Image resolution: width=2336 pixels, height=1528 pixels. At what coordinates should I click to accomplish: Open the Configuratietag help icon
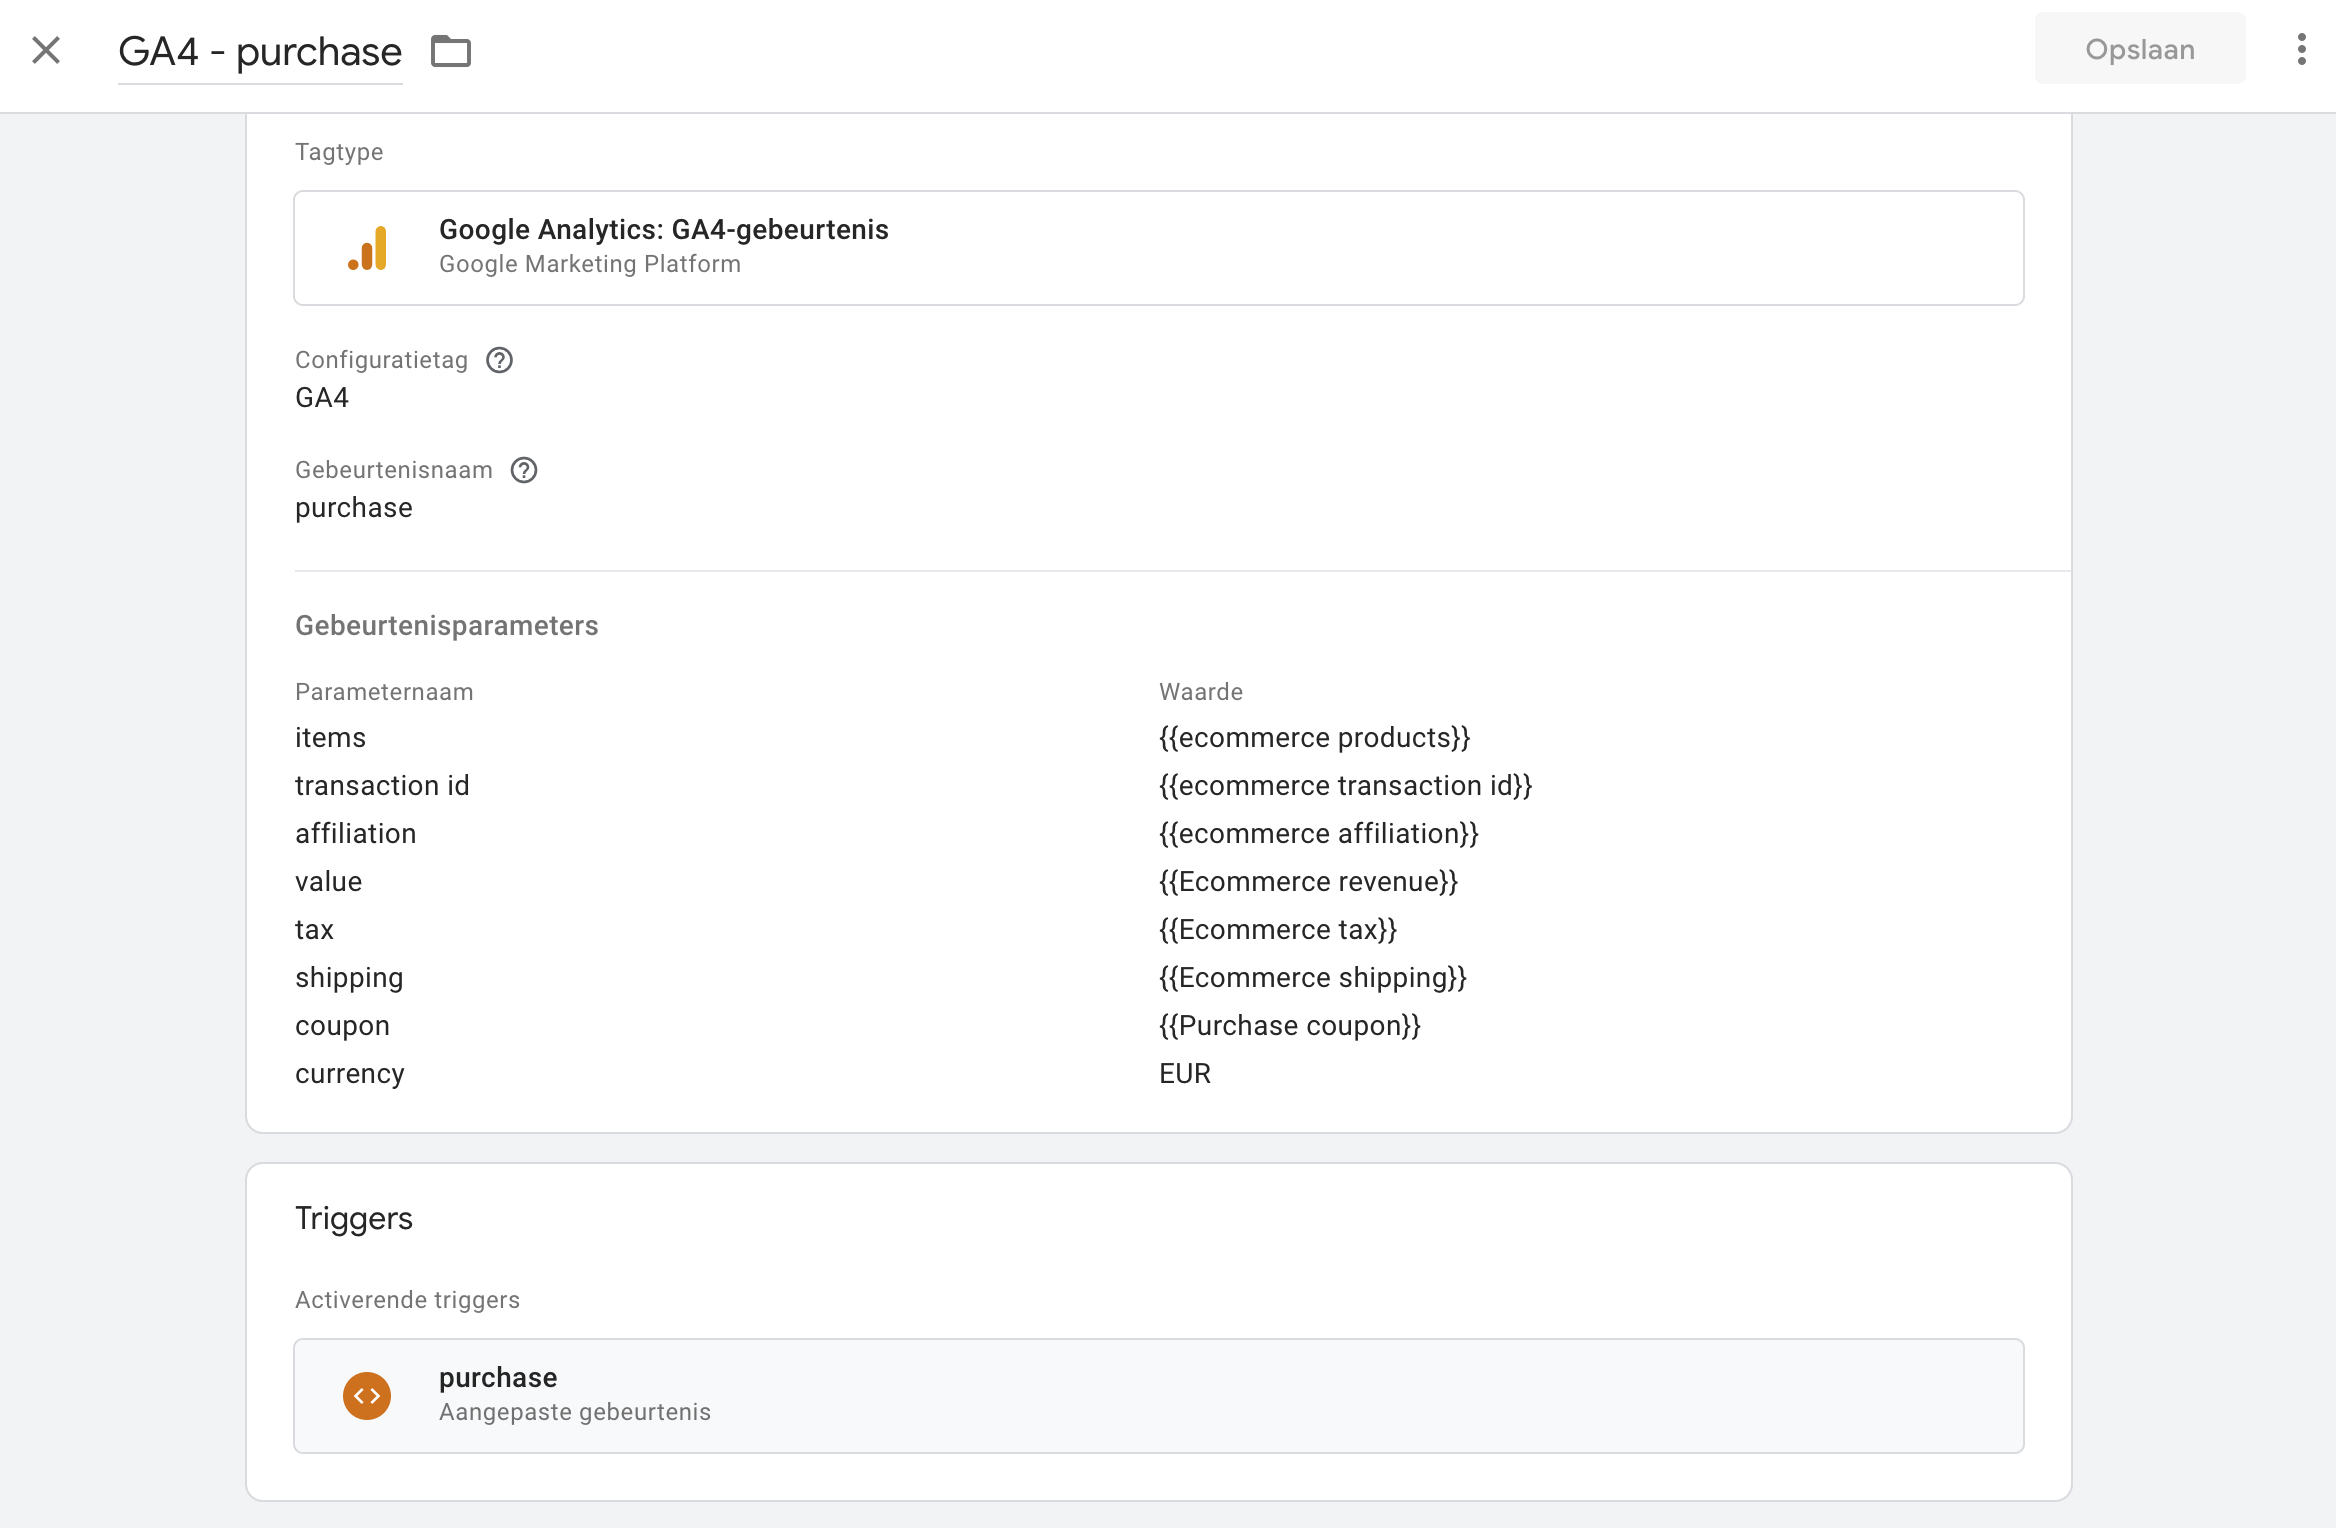pyautogui.click(x=499, y=360)
